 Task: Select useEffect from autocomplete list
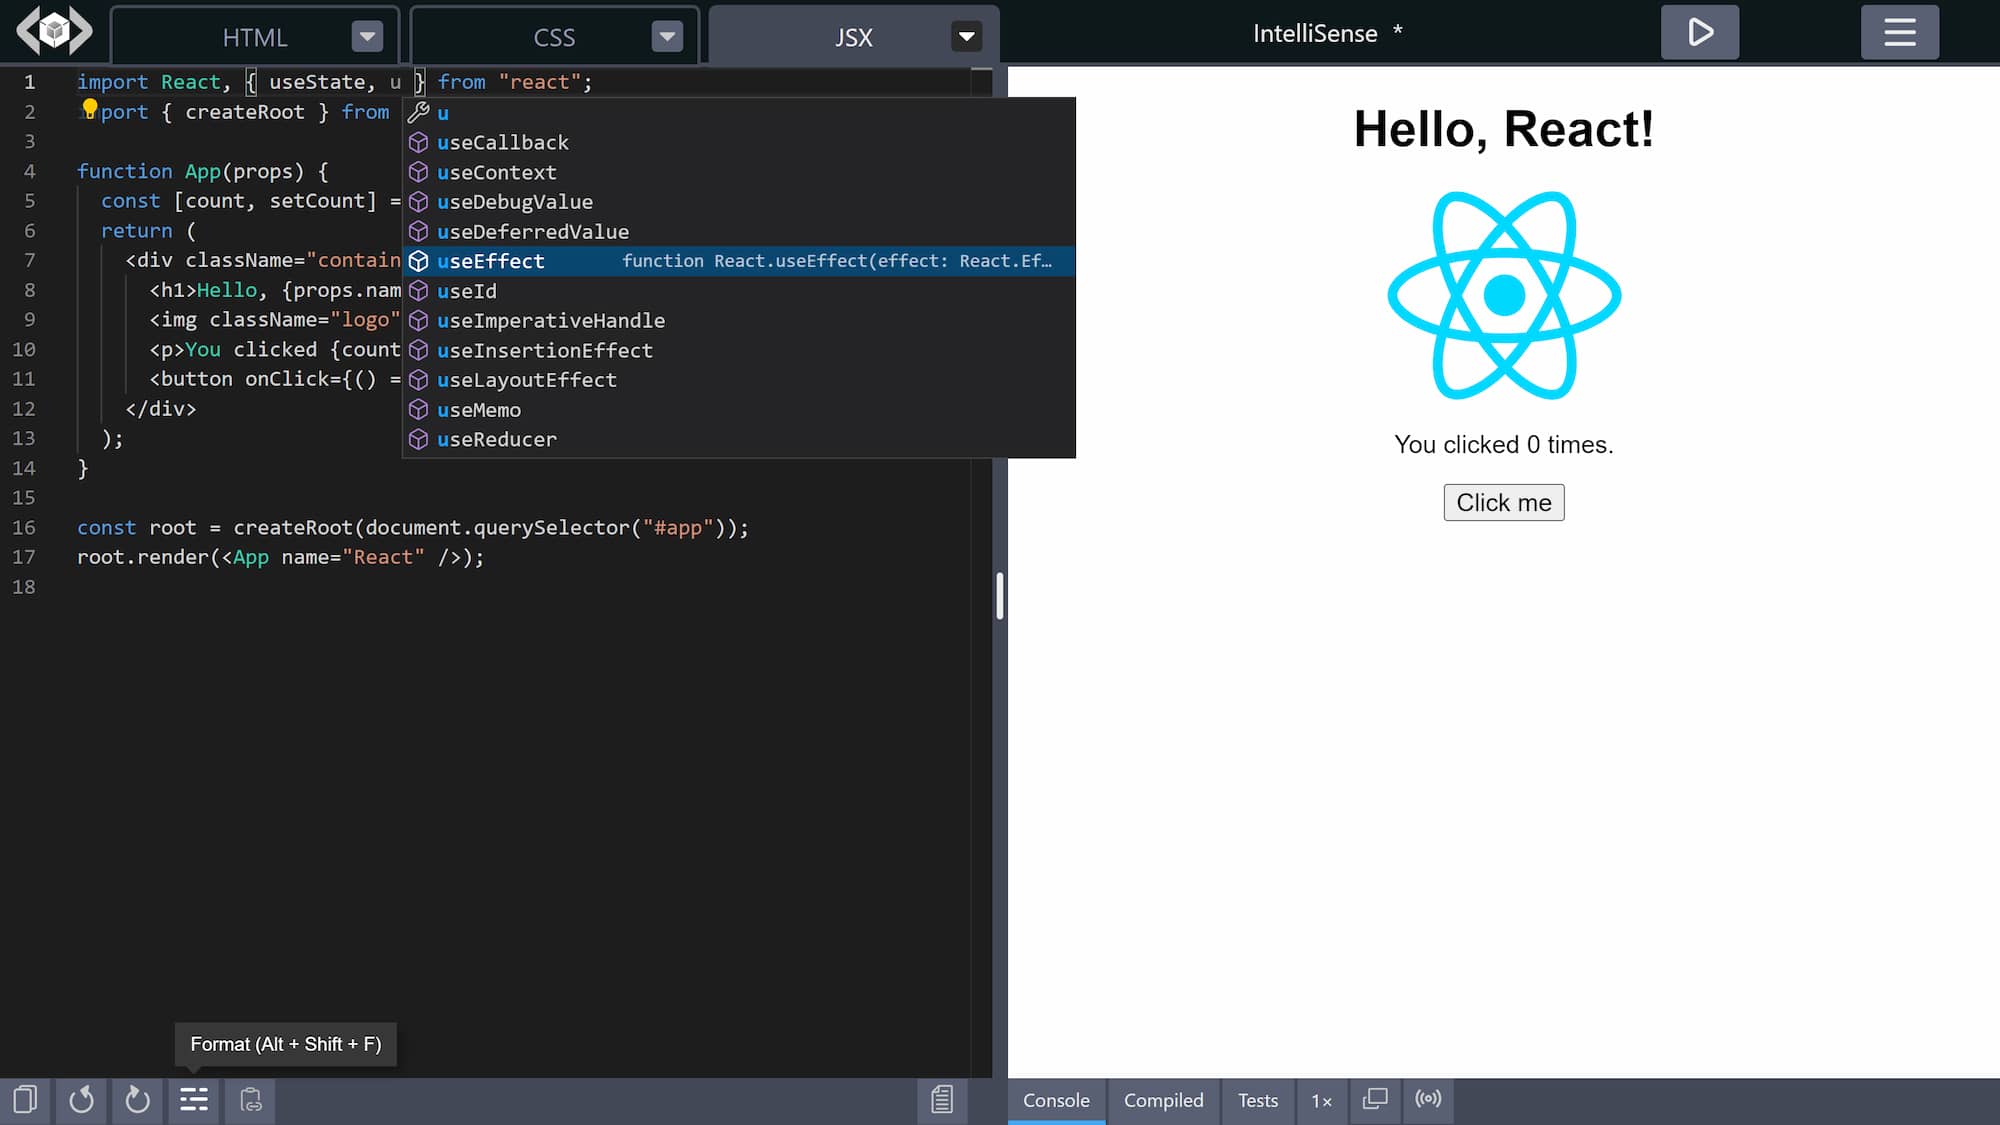point(490,260)
